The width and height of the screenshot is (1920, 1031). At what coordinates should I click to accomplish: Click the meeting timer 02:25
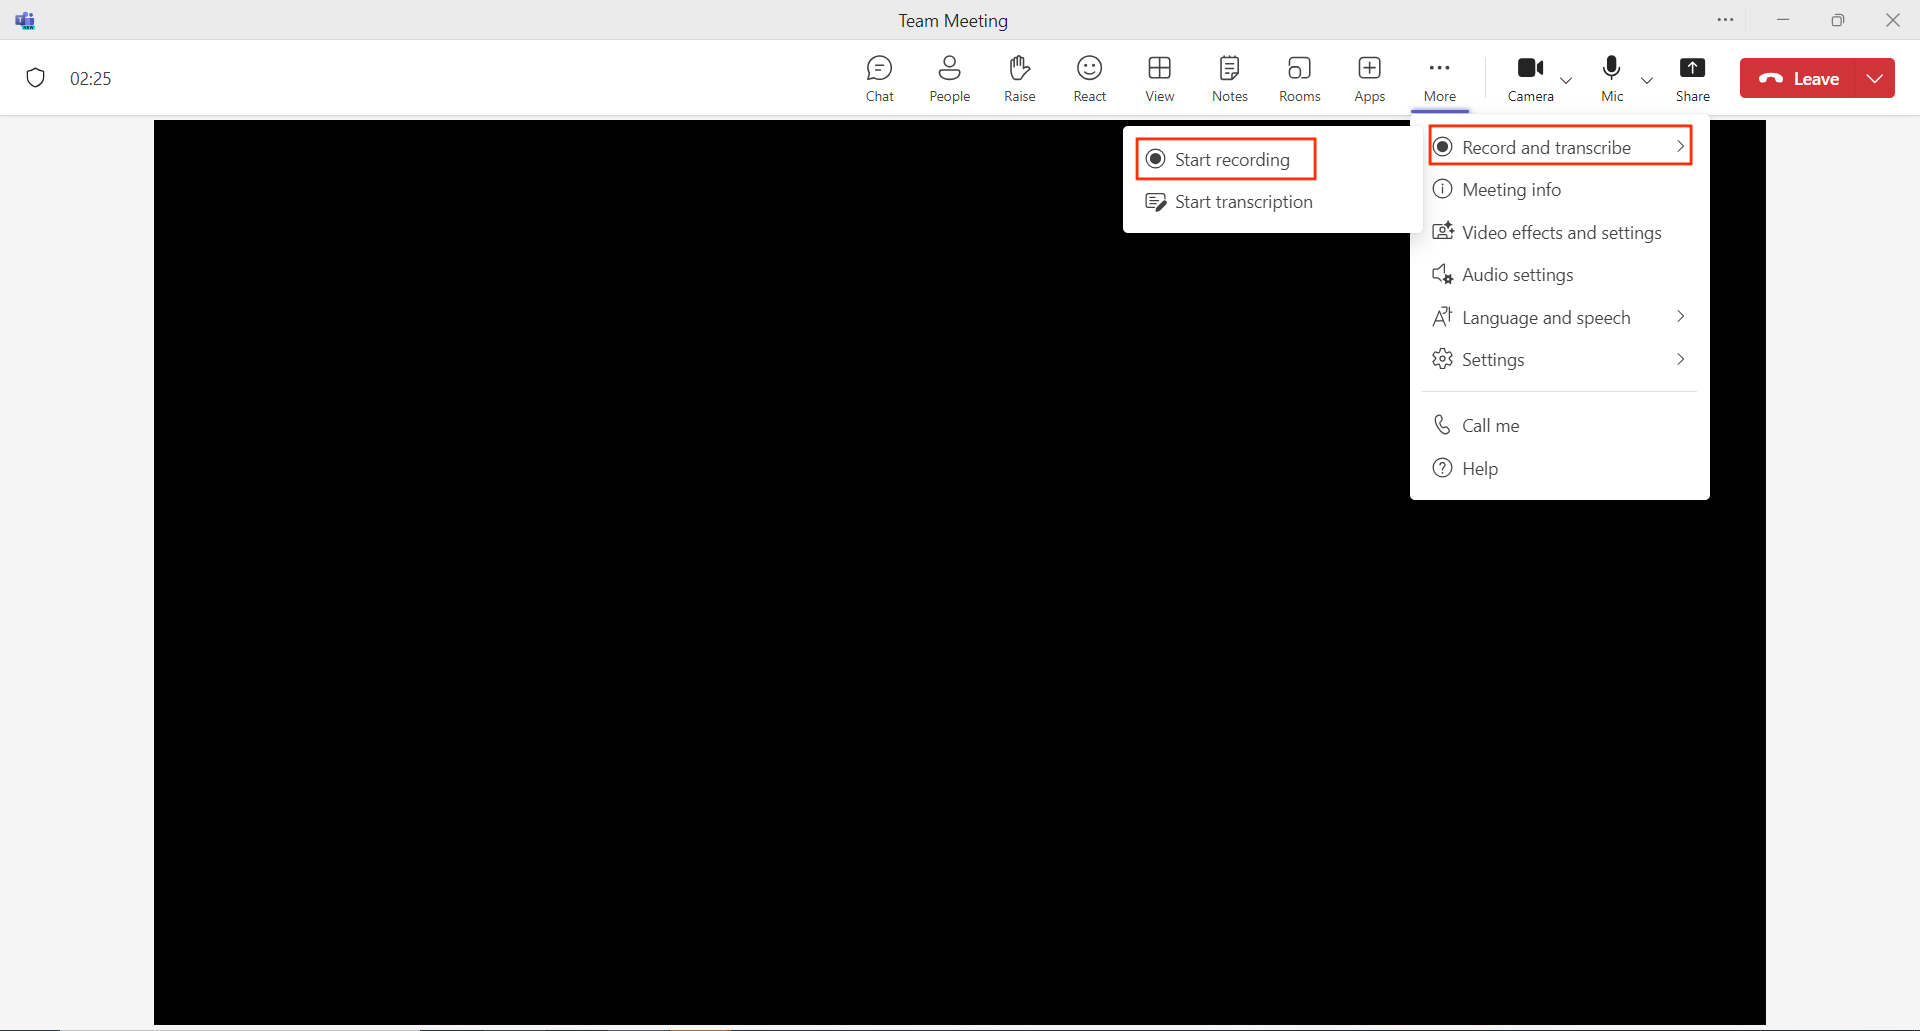coord(90,78)
